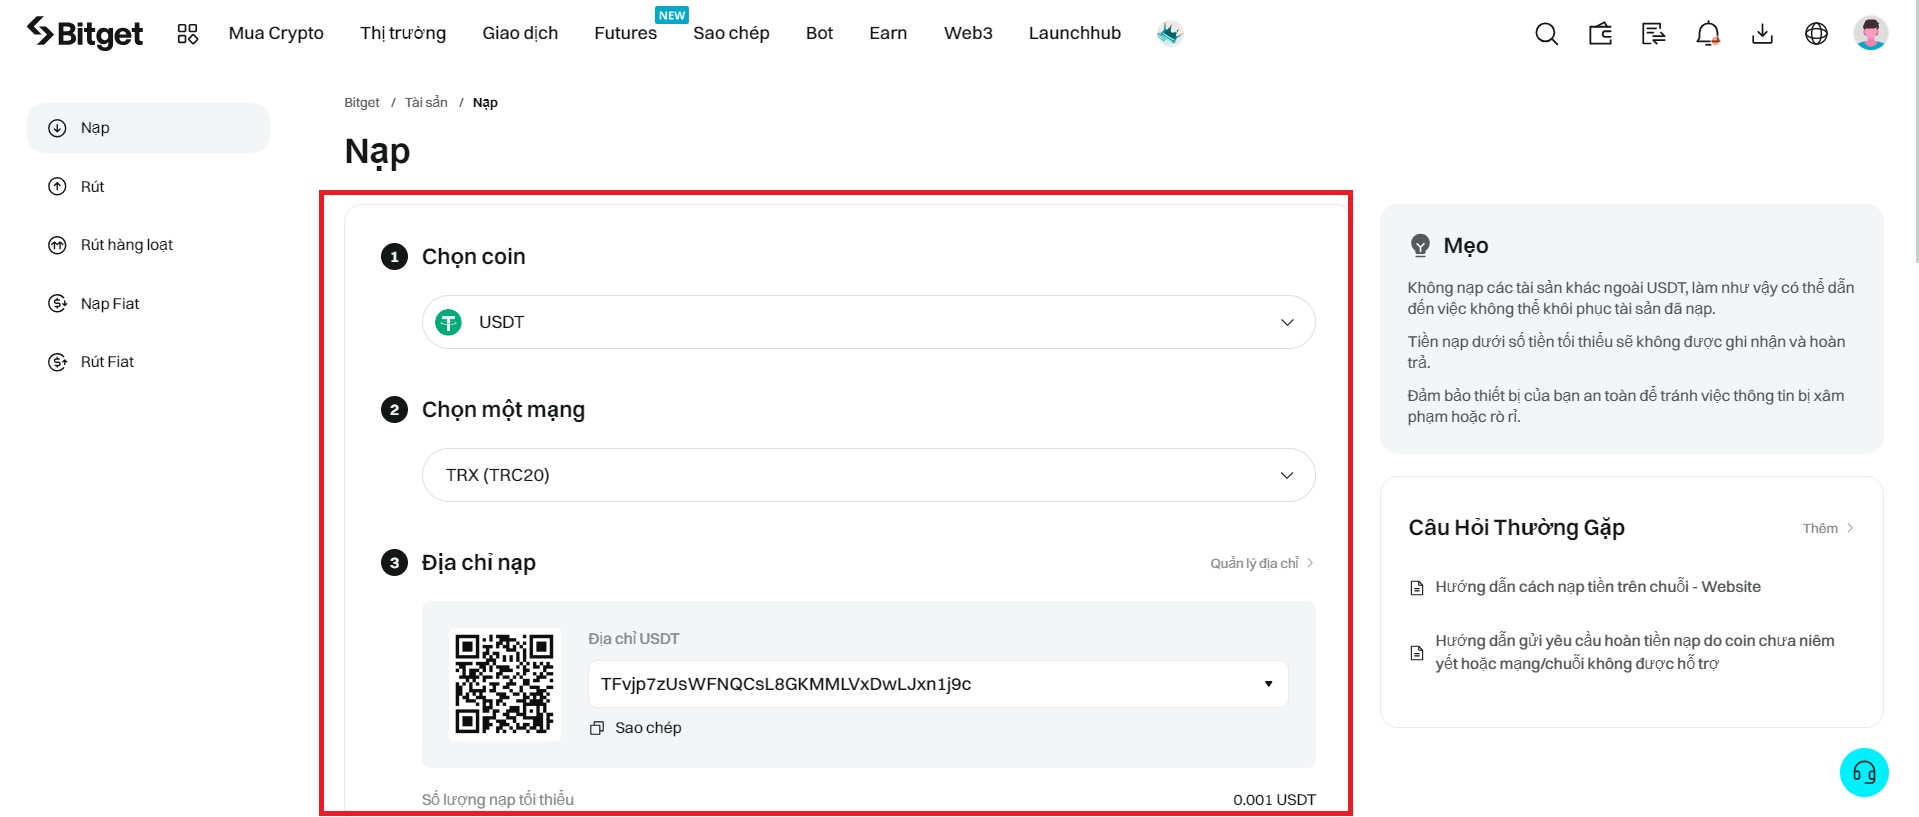Click the Câu Hỏi Thường Gặp heading
The width and height of the screenshot is (1919, 817).
point(1516,528)
